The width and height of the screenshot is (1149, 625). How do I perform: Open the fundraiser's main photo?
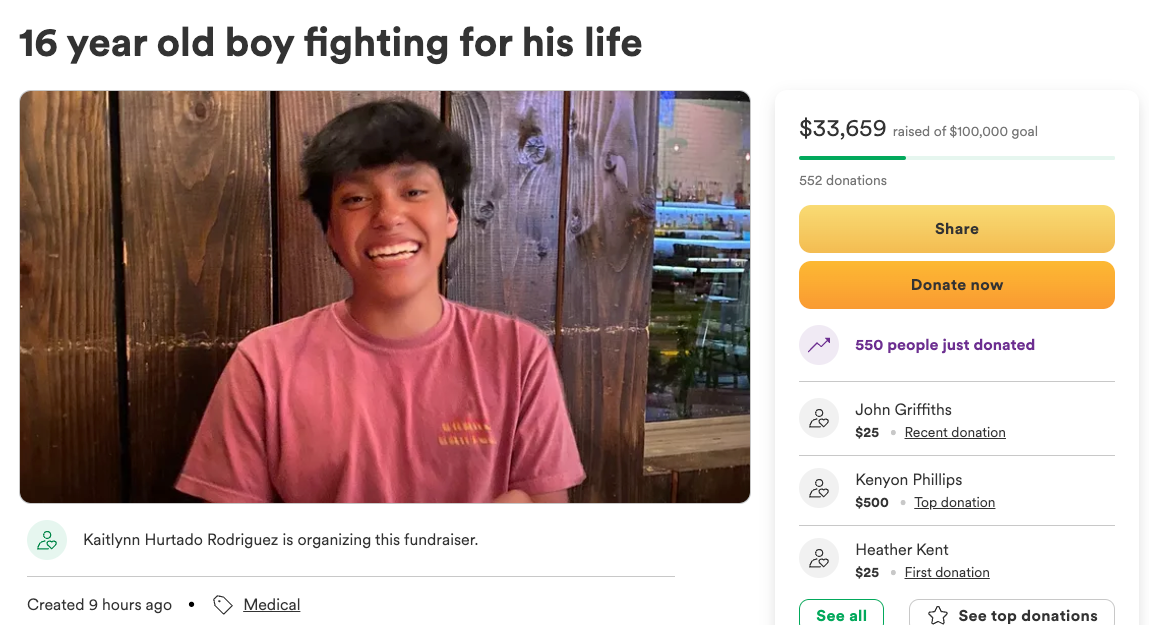point(385,297)
